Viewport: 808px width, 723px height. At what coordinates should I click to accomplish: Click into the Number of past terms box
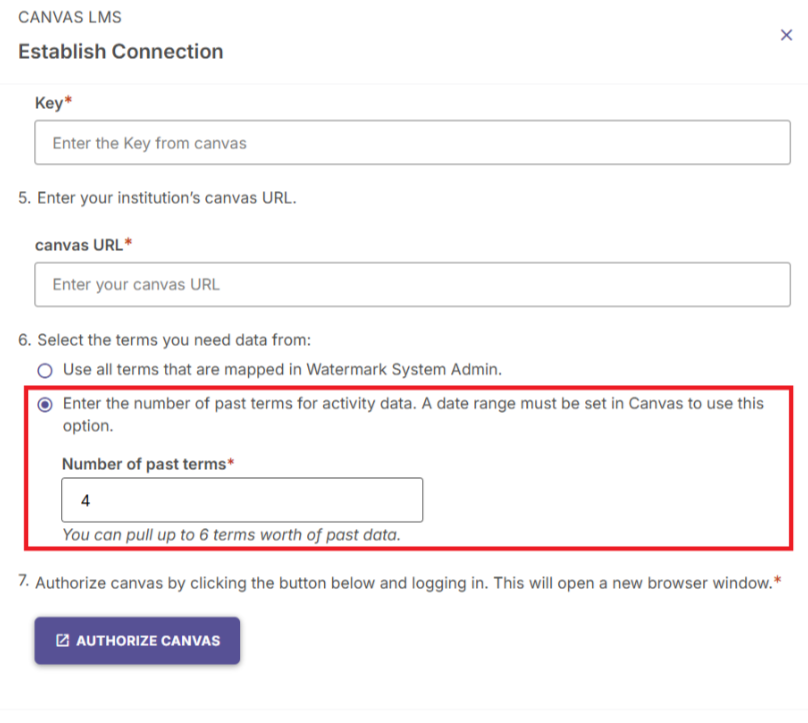(x=242, y=500)
